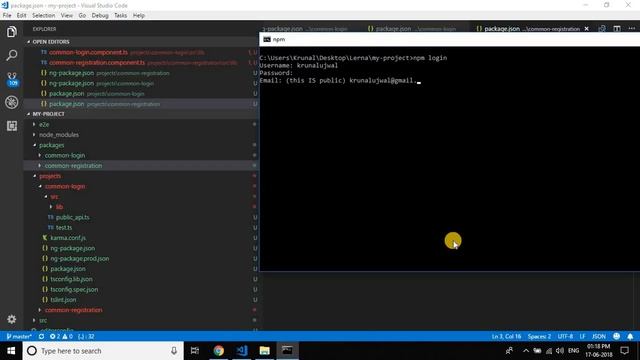The image size is (640, 360).
Task: Open the editor more actions ellipsis
Action: tap(632, 29)
